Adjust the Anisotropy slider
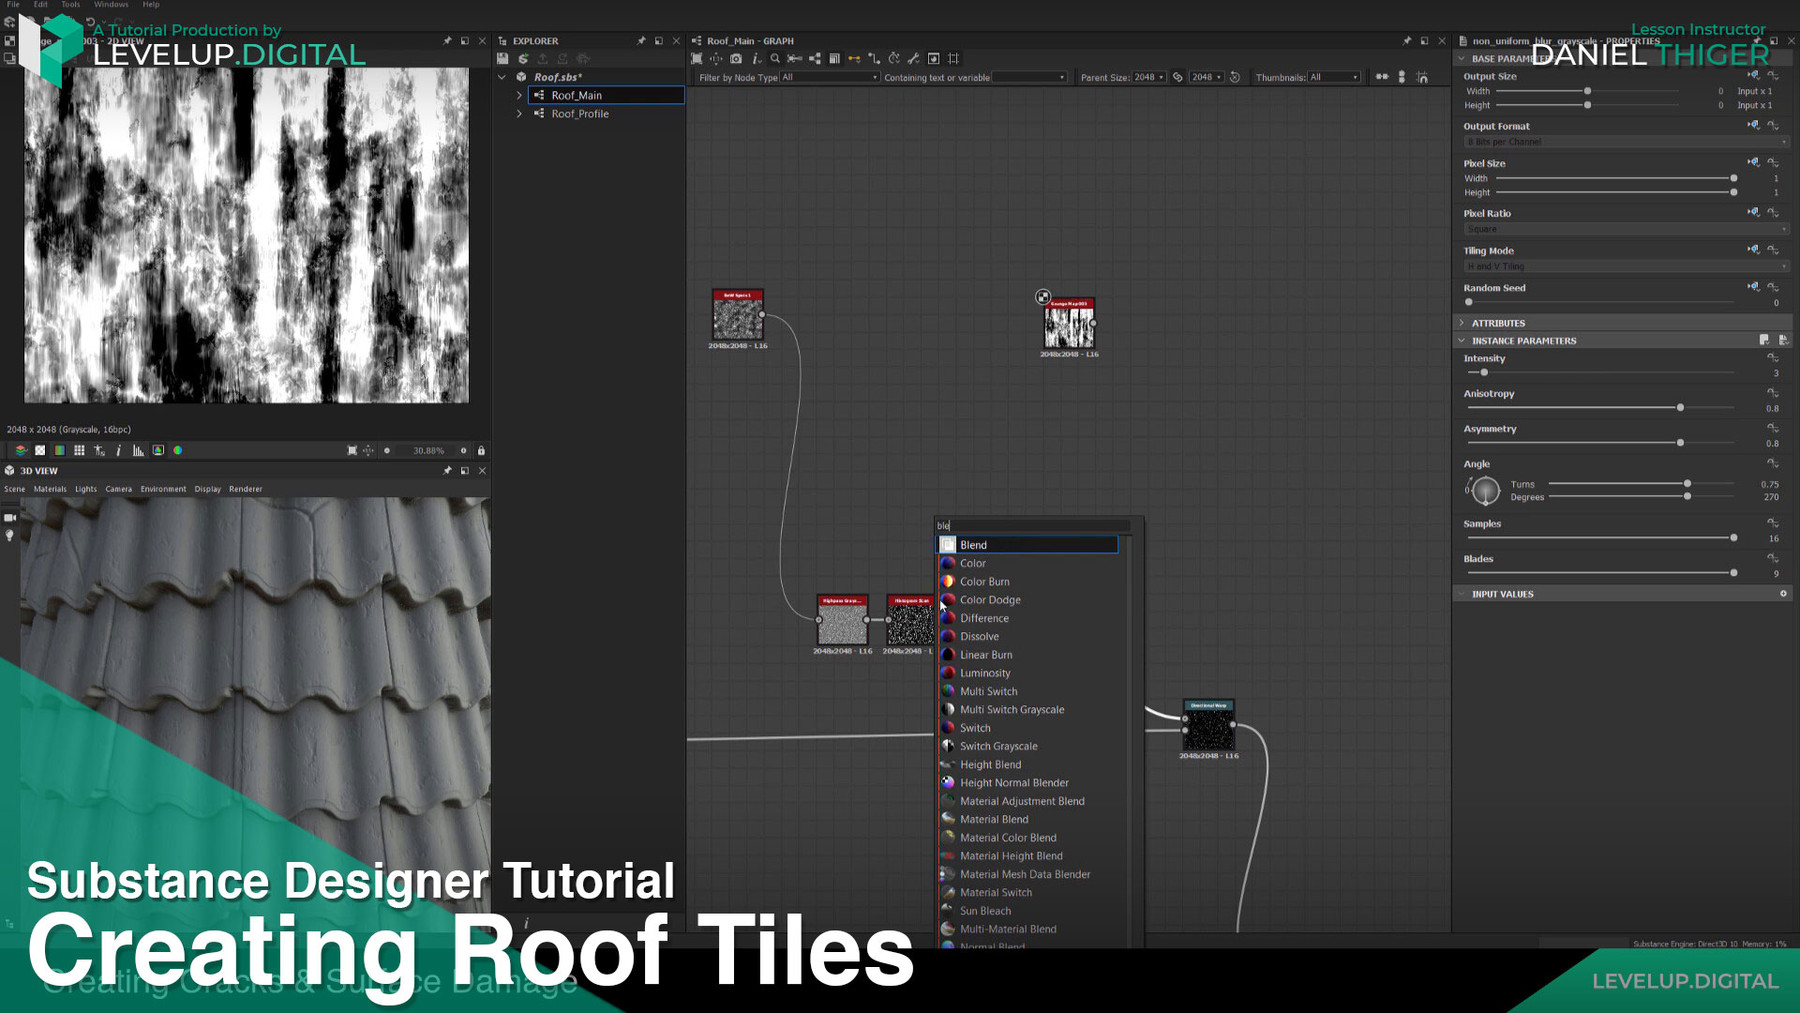Viewport: 1800px width, 1013px height. tap(1600, 407)
